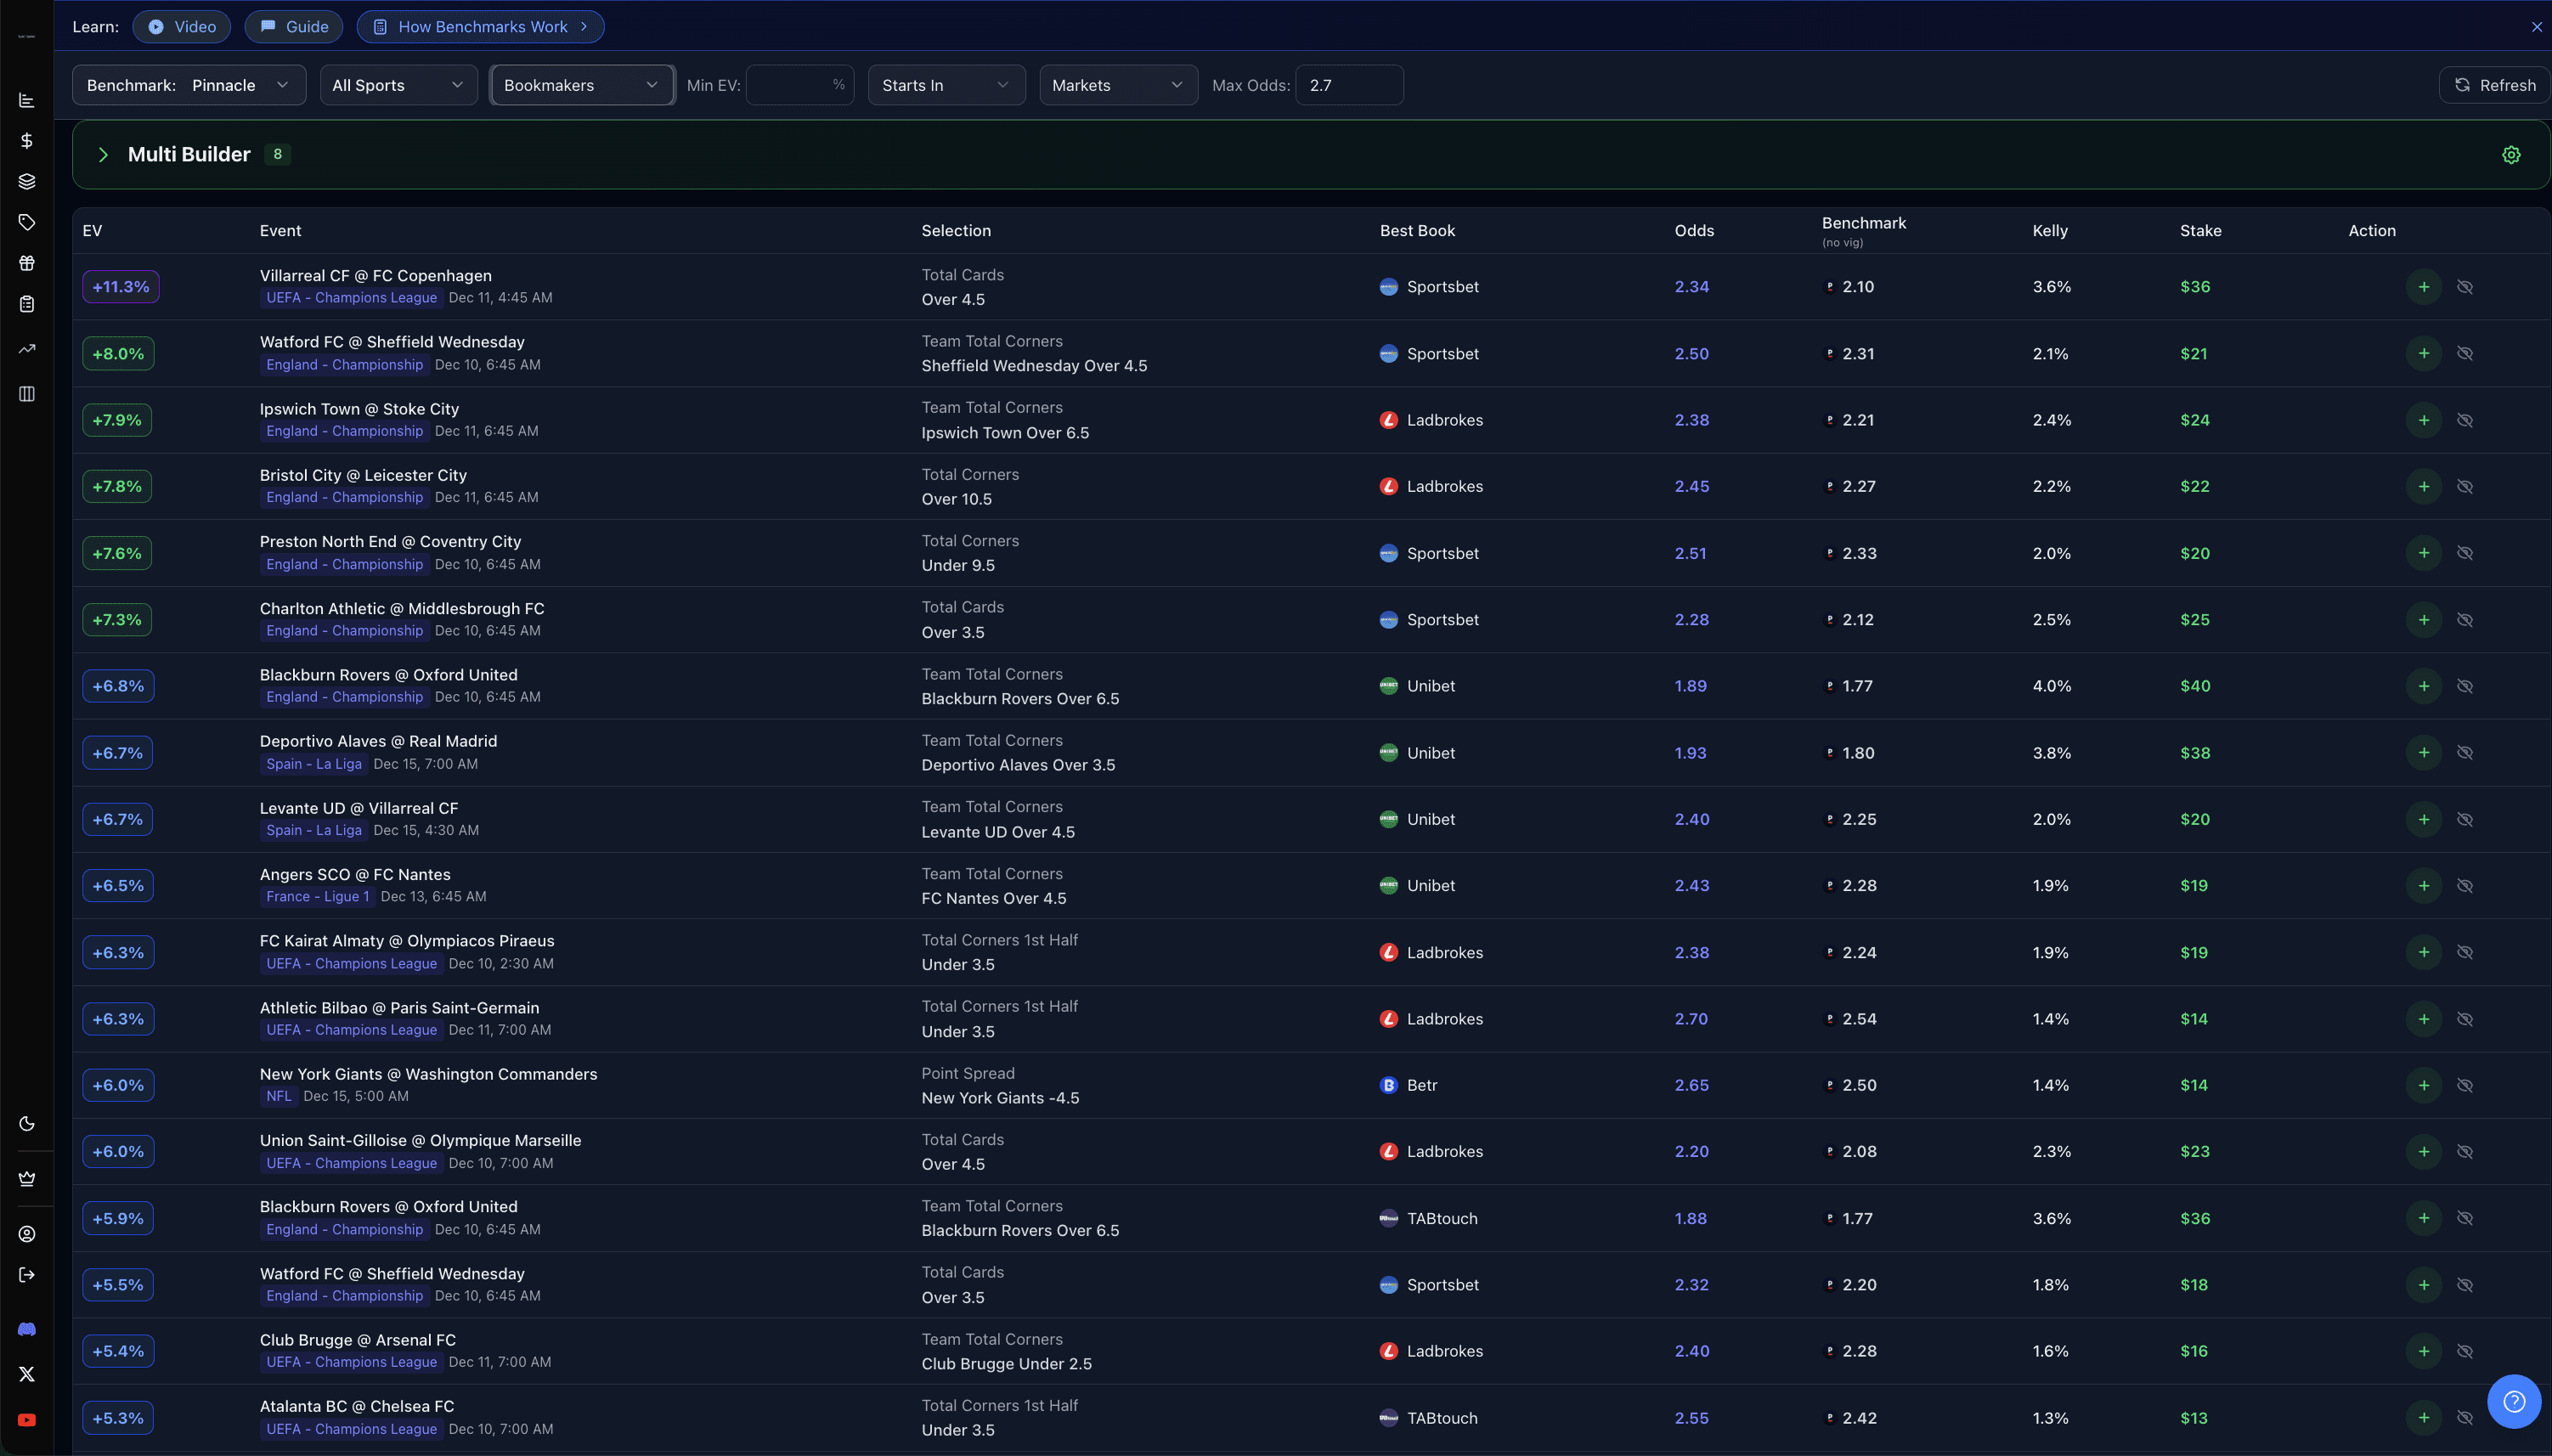Open the Video learn tab
Screen dimensions: 2552x1456
[x=182, y=27]
